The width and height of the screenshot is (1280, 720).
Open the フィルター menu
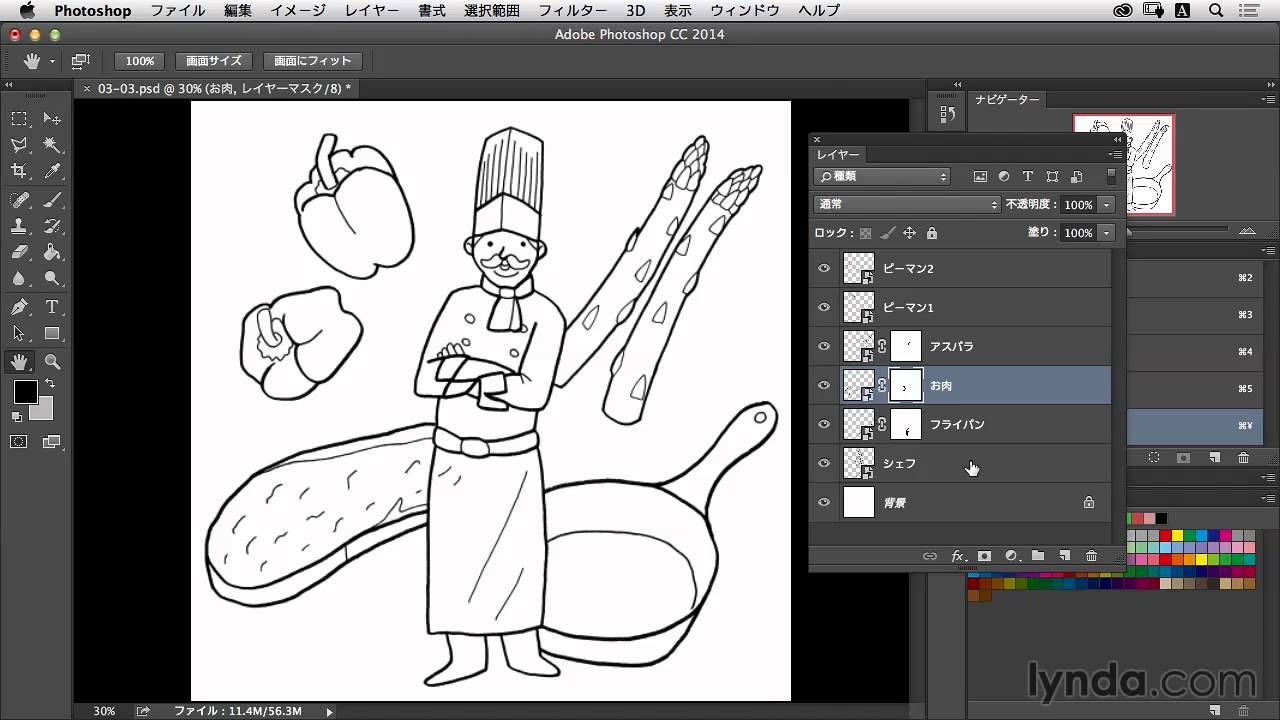[572, 11]
